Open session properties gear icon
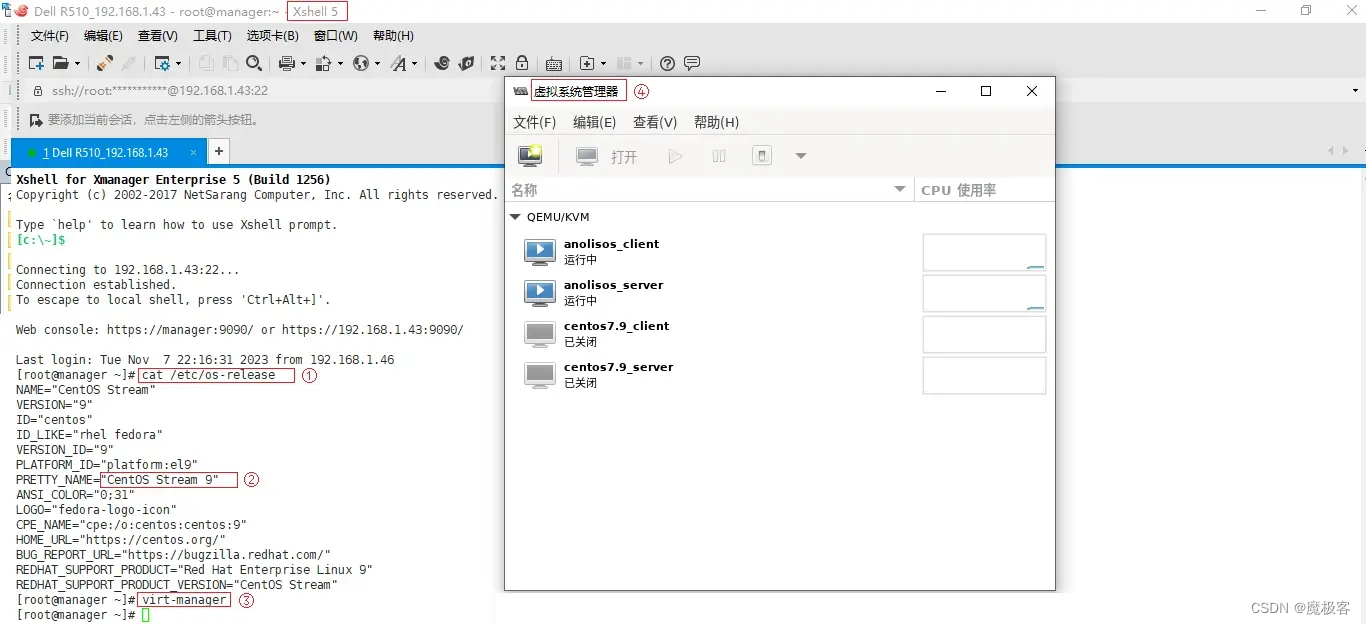This screenshot has height=624, width=1366. tap(162, 63)
